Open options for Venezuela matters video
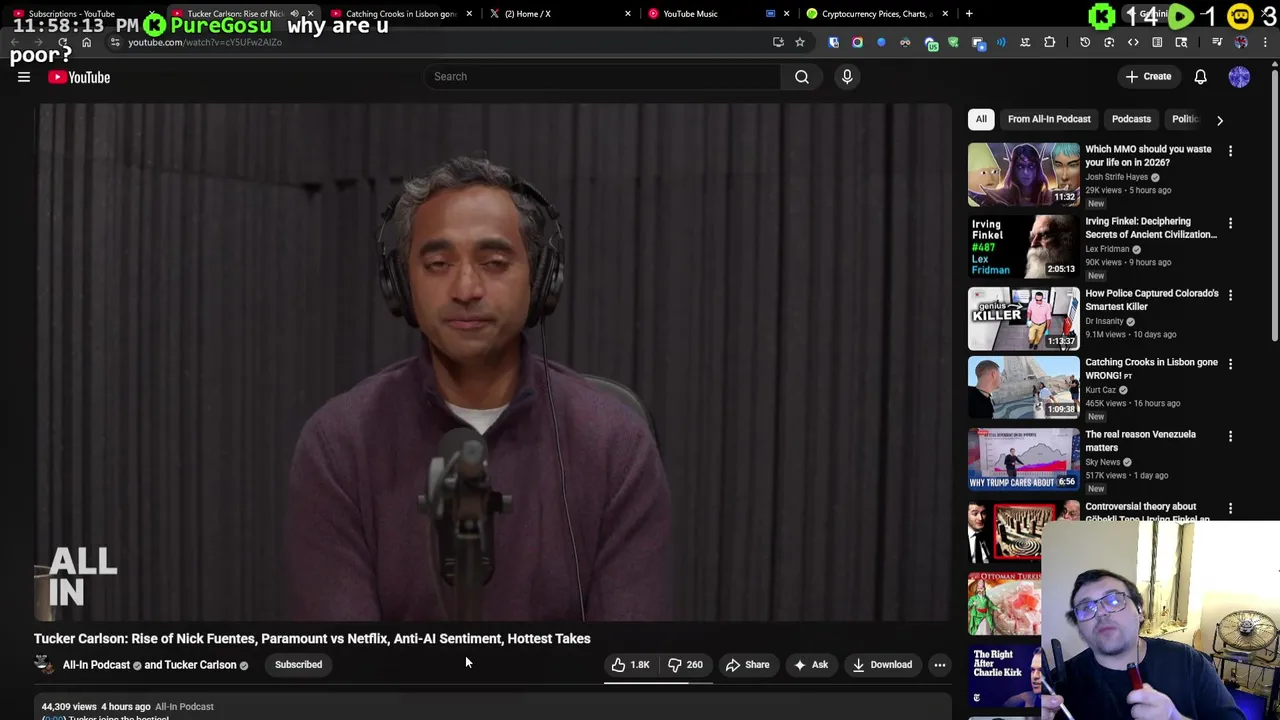Image resolution: width=1280 pixels, height=720 pixels. (x=1230, y=436)
